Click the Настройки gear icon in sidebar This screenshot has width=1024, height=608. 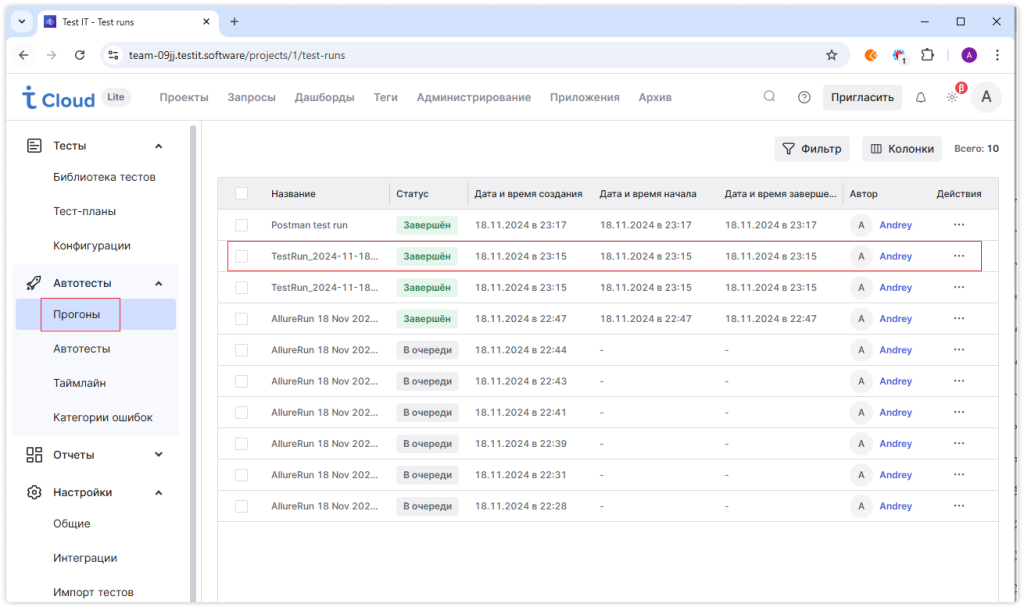[34, 491]
